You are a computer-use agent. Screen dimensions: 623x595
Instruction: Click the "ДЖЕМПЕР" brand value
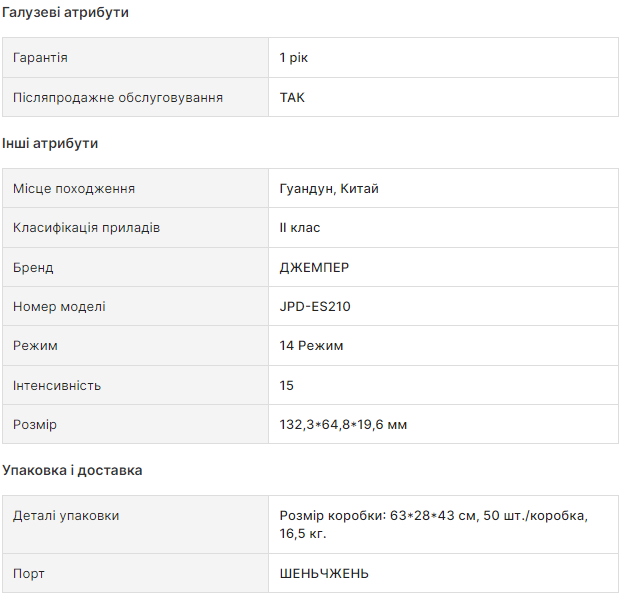(315, 268)
